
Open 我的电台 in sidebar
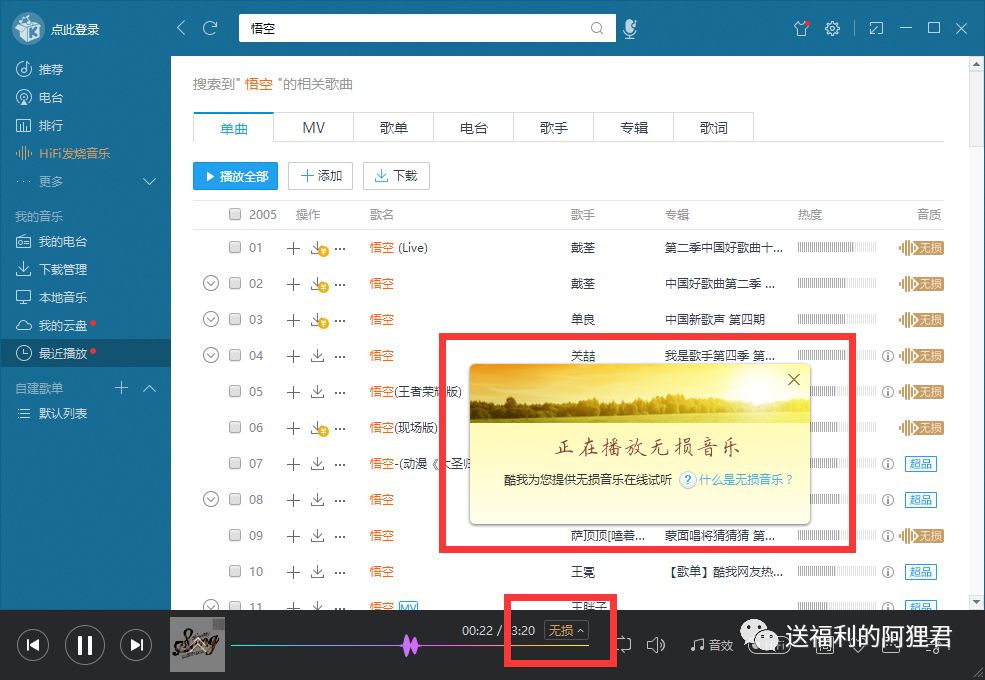(52, 241)
